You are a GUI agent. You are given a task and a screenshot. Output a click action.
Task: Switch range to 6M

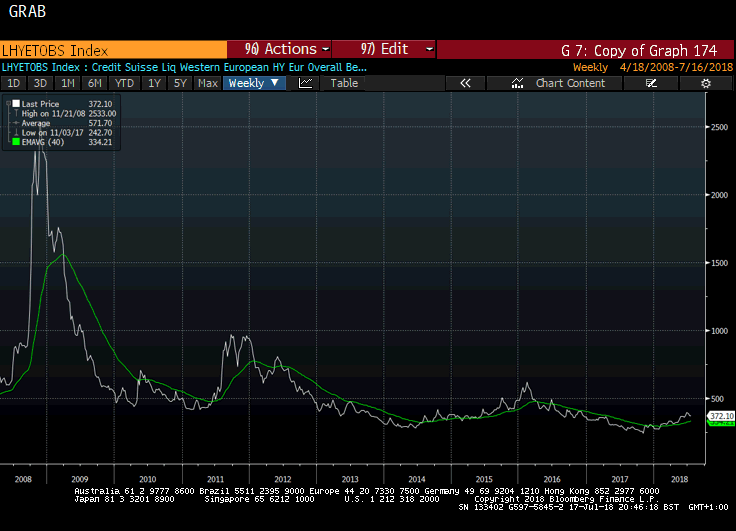pos(94,83)
